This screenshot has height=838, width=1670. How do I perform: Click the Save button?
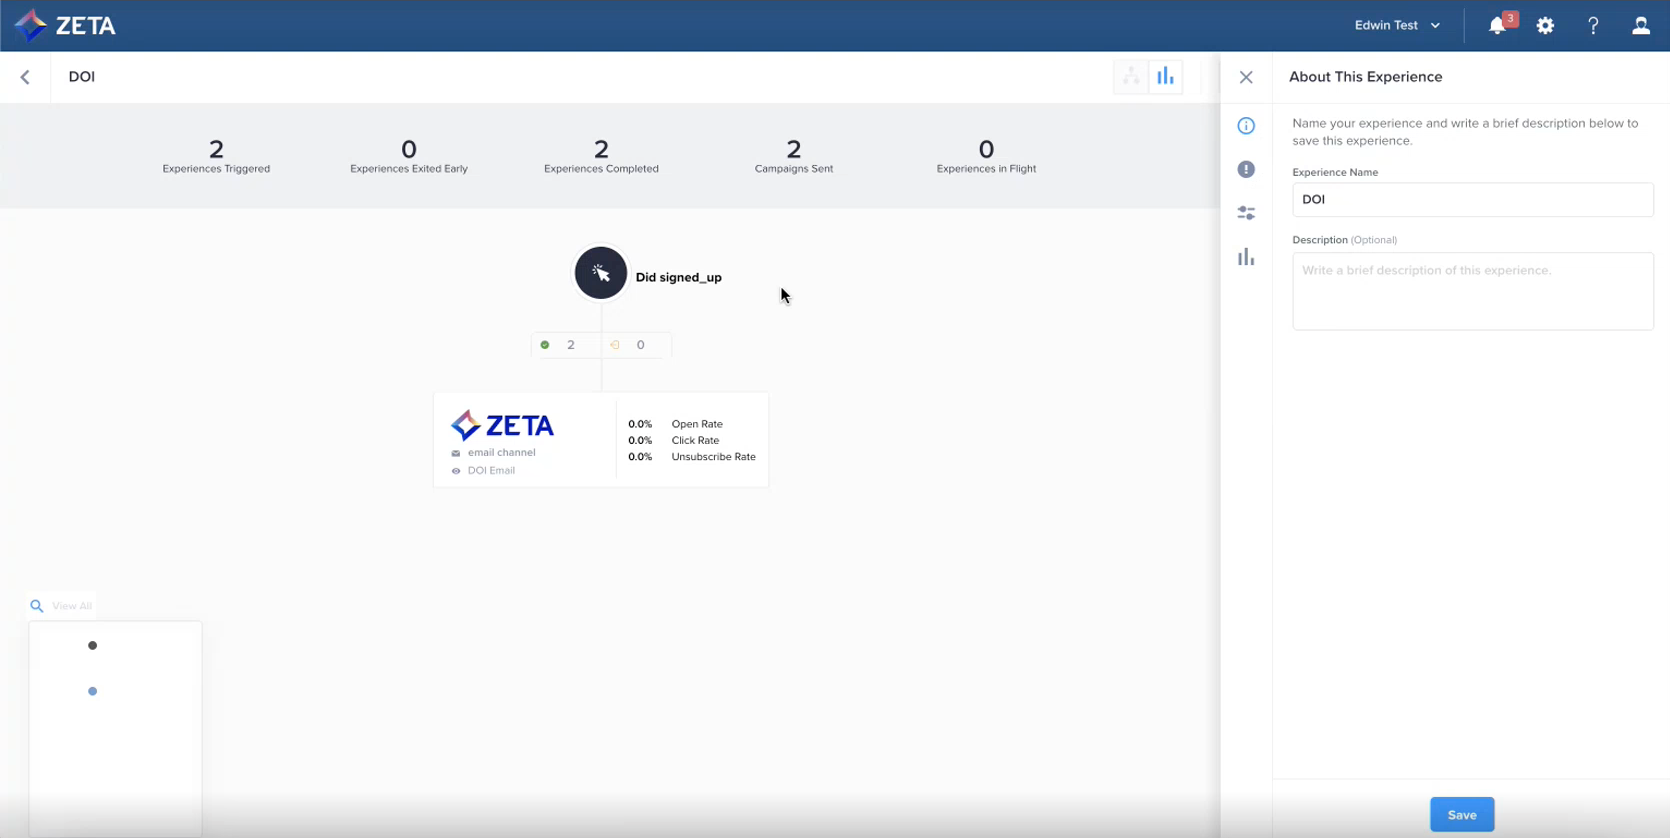point(1461,814)
